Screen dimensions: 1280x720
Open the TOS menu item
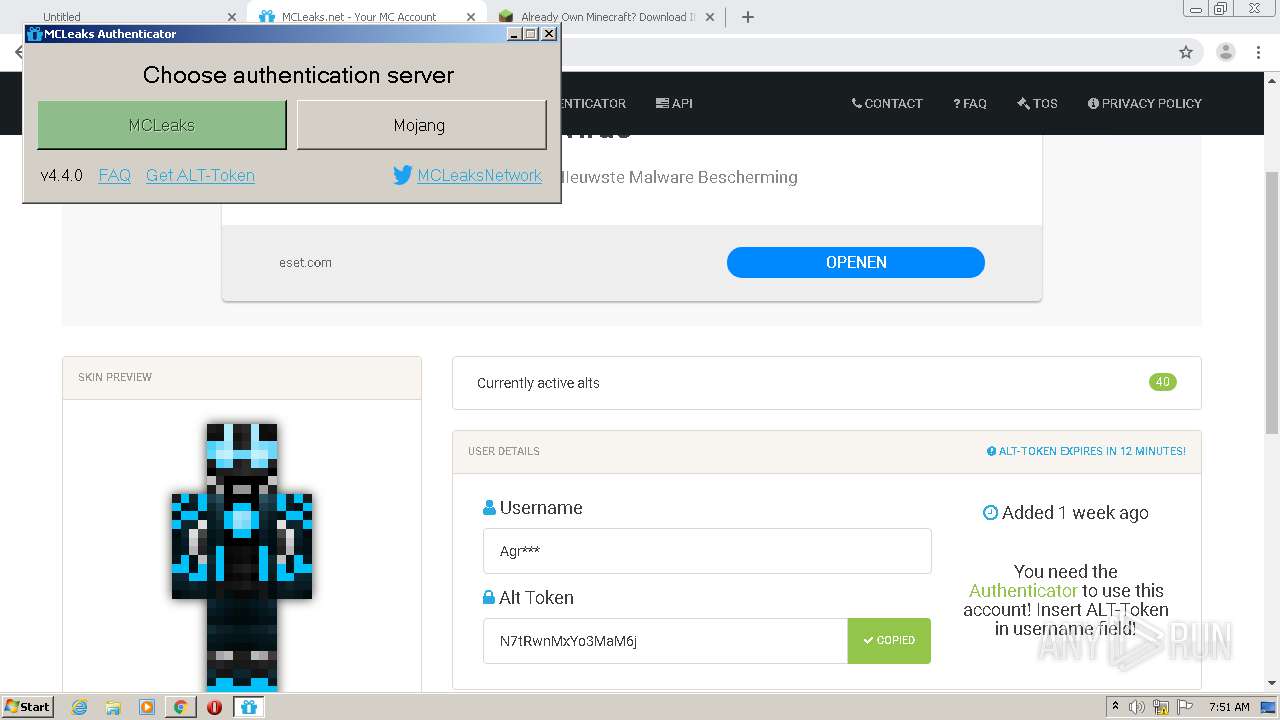point(1037,103)
